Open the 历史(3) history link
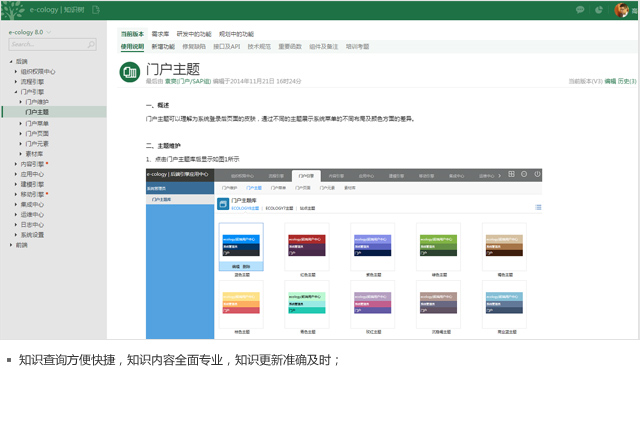The height and width of the screenshot is (440, 640). [x=626, y=80]
